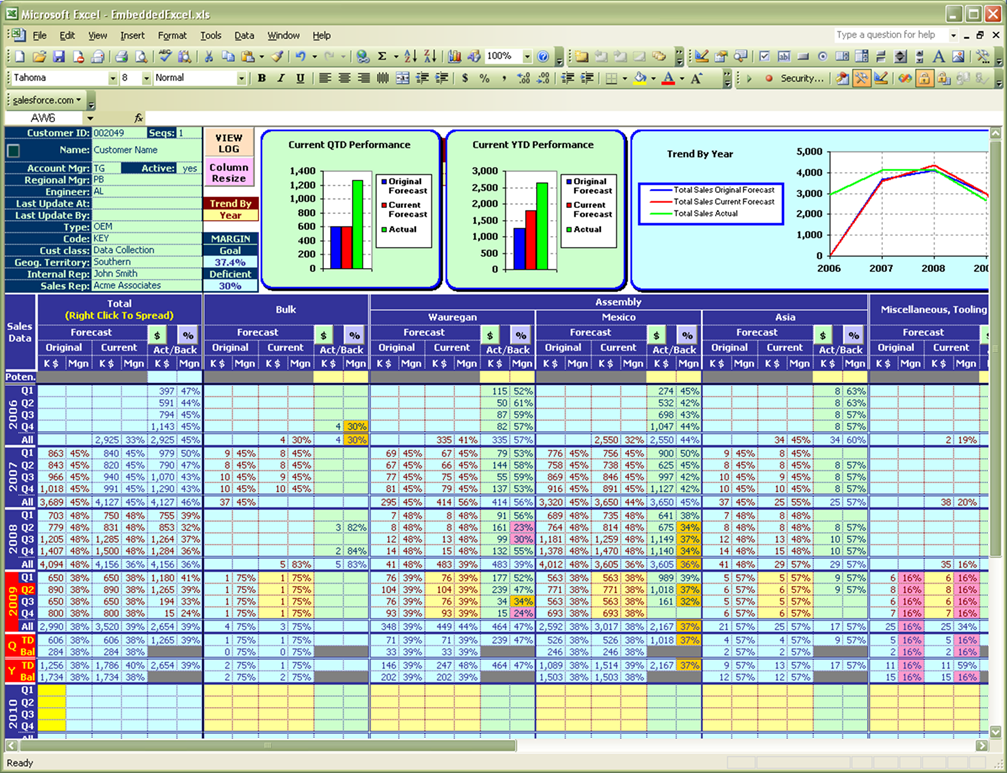Click the Copy icon

pyautogui.click(x=228, y=56)
